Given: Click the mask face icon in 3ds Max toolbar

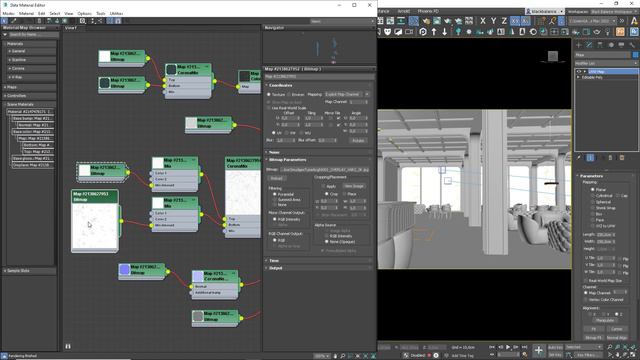Looking at the screenshot, I should pyautogui.click(x=387, y=32).
